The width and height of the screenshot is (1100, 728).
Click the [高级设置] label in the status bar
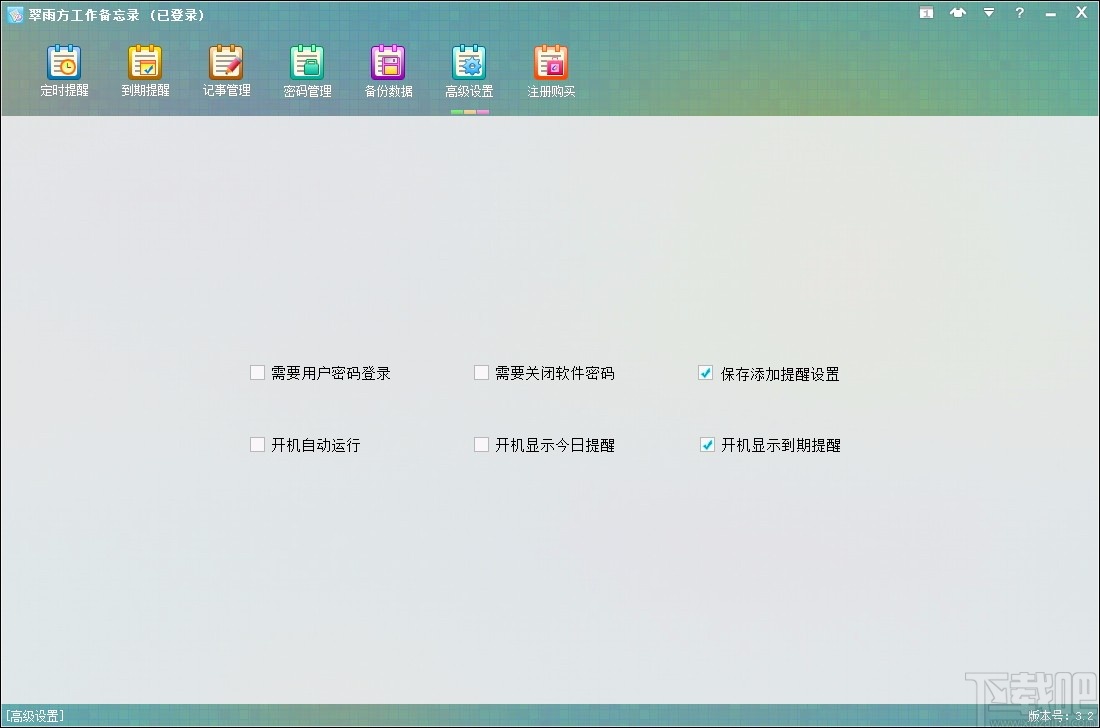34,716
